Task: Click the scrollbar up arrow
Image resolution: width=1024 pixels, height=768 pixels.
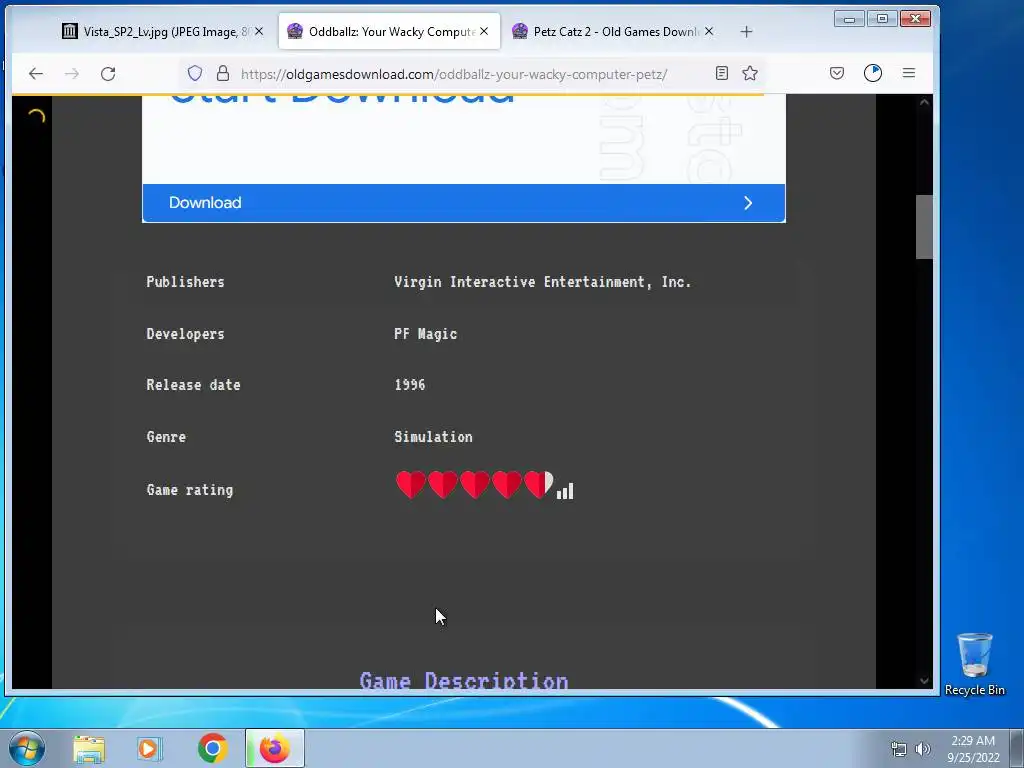Action: click(923, 103)
